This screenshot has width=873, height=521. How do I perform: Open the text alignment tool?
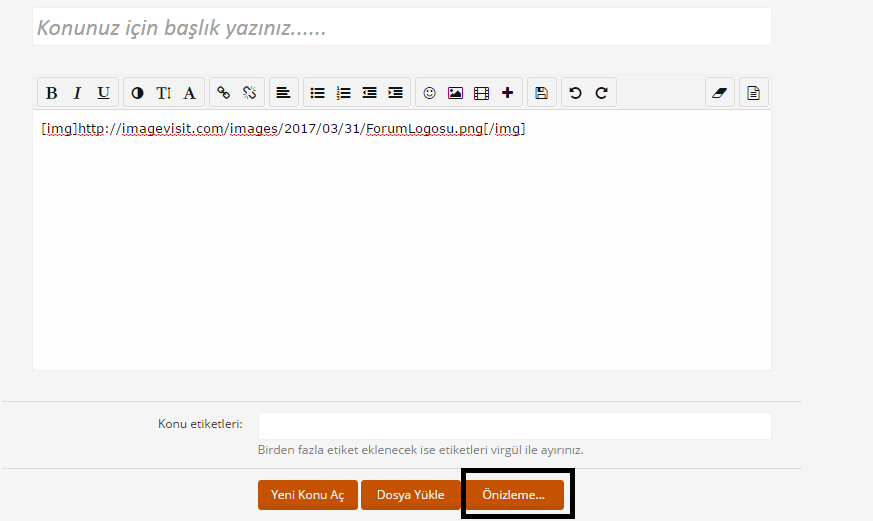pos(283,93)
